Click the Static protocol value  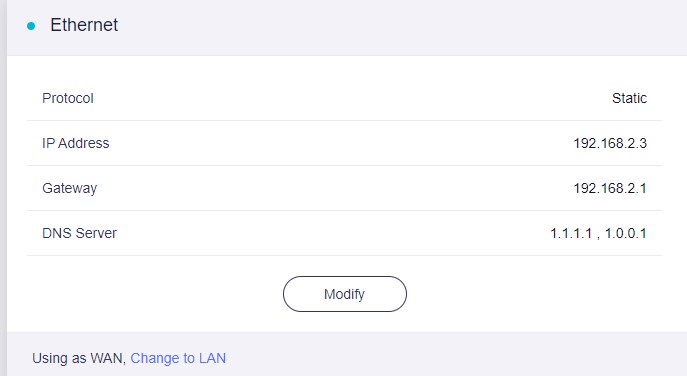pos(629,98)
